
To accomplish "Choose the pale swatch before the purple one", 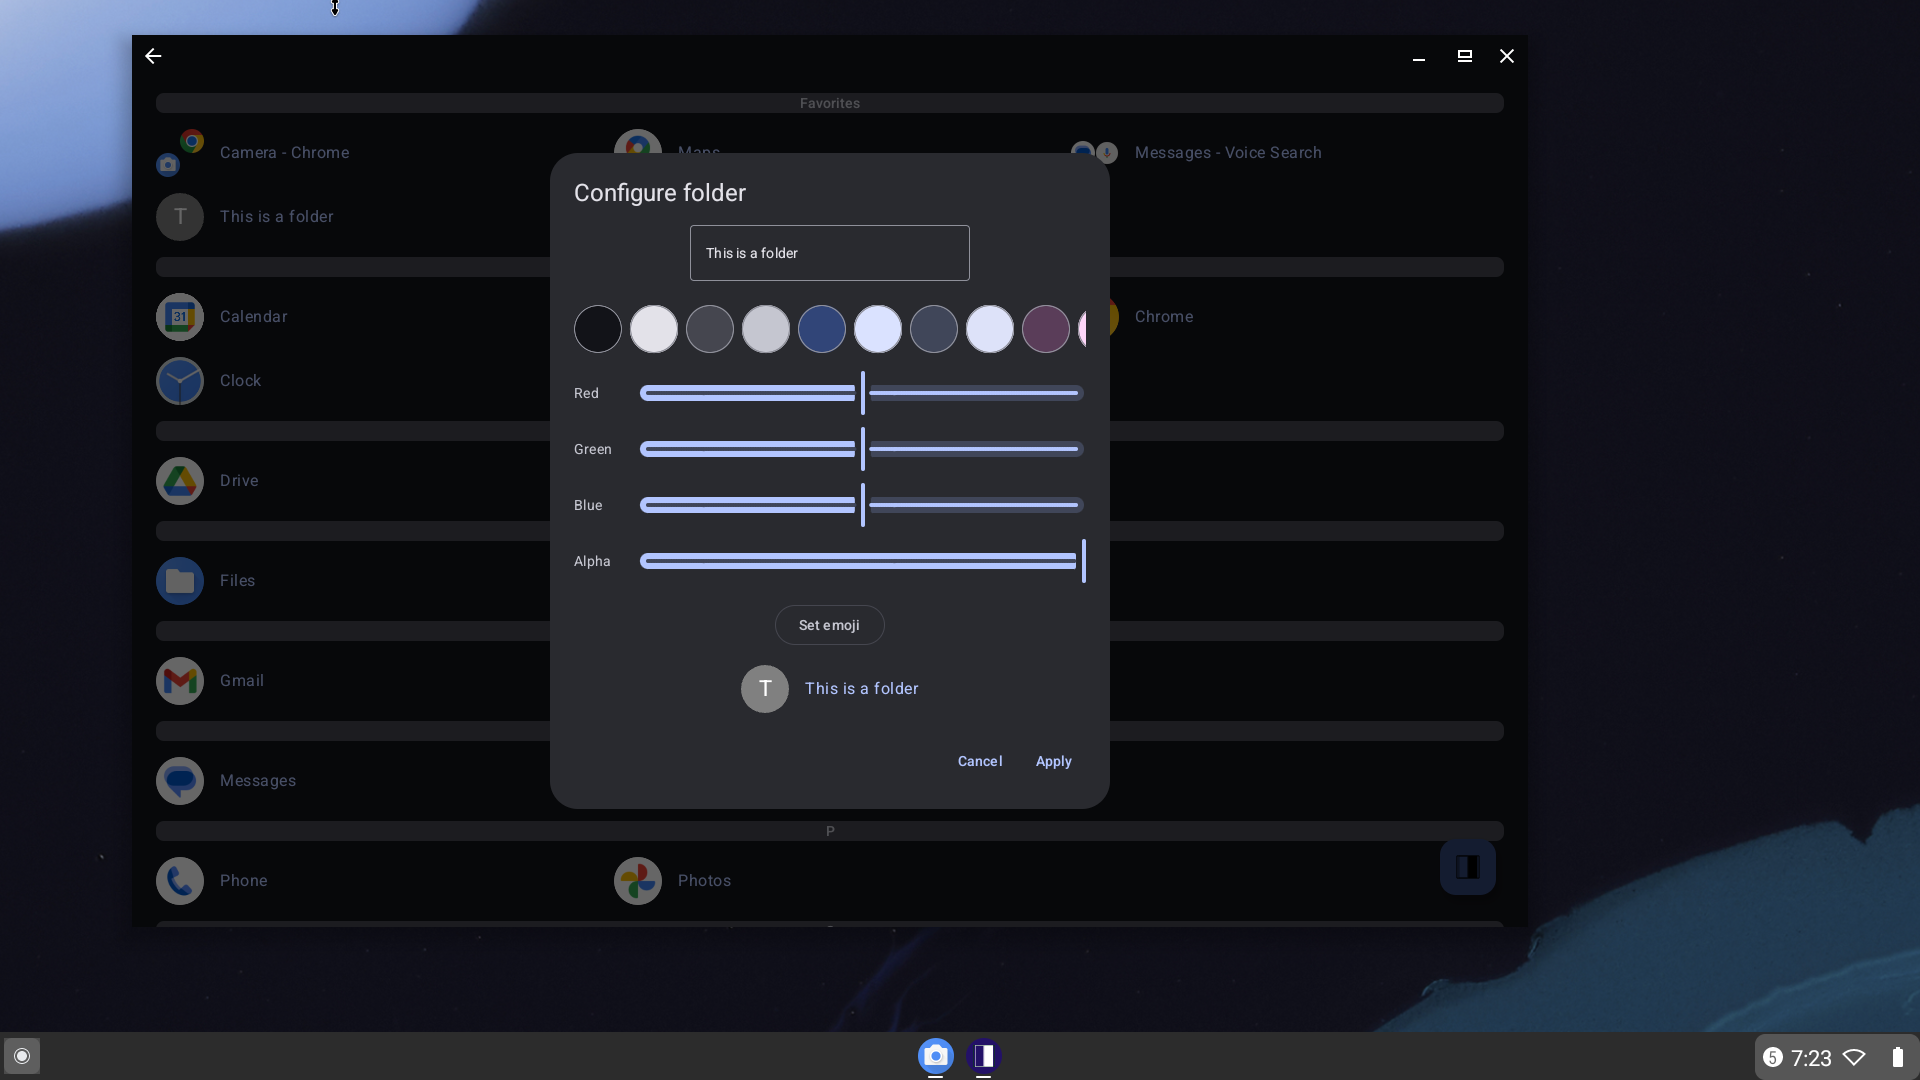I will [990, 329].
